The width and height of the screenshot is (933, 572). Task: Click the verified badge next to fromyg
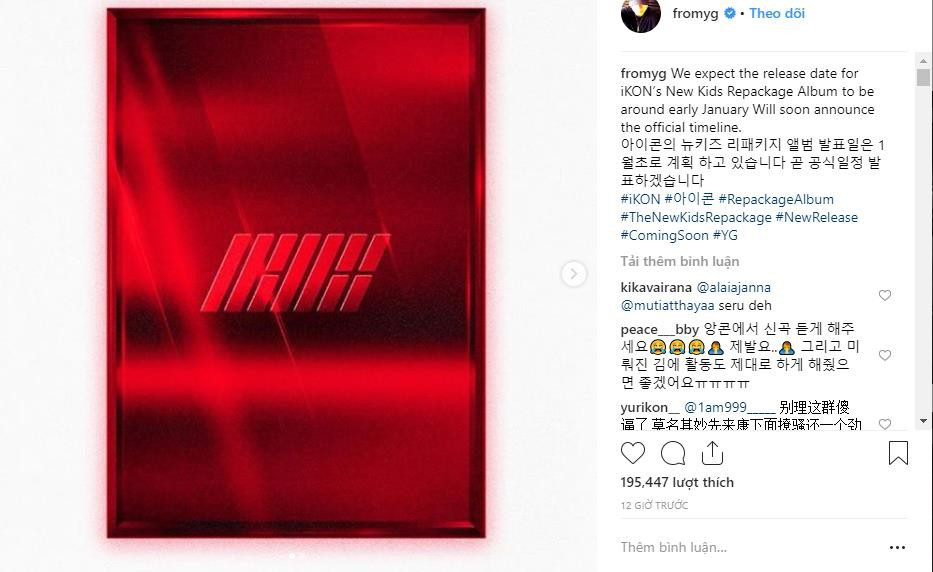730,13
